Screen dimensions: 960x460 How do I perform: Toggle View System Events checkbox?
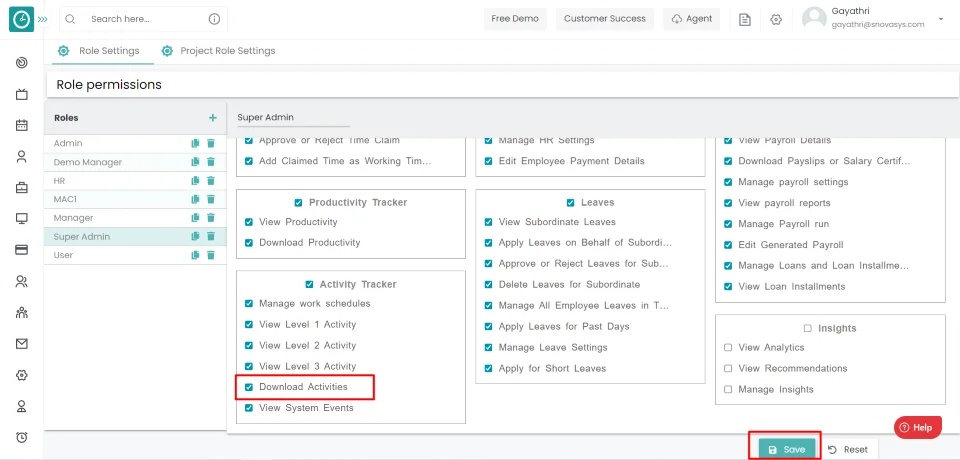tap(249, 408)
